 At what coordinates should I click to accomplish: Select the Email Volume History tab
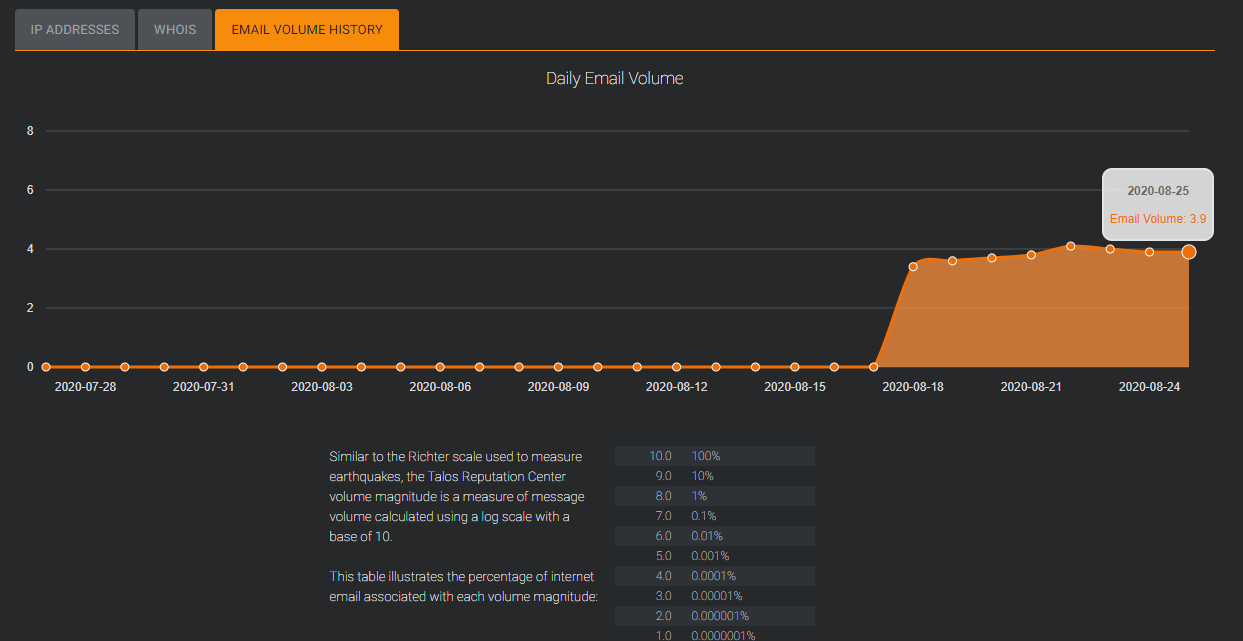click(307, 30)
